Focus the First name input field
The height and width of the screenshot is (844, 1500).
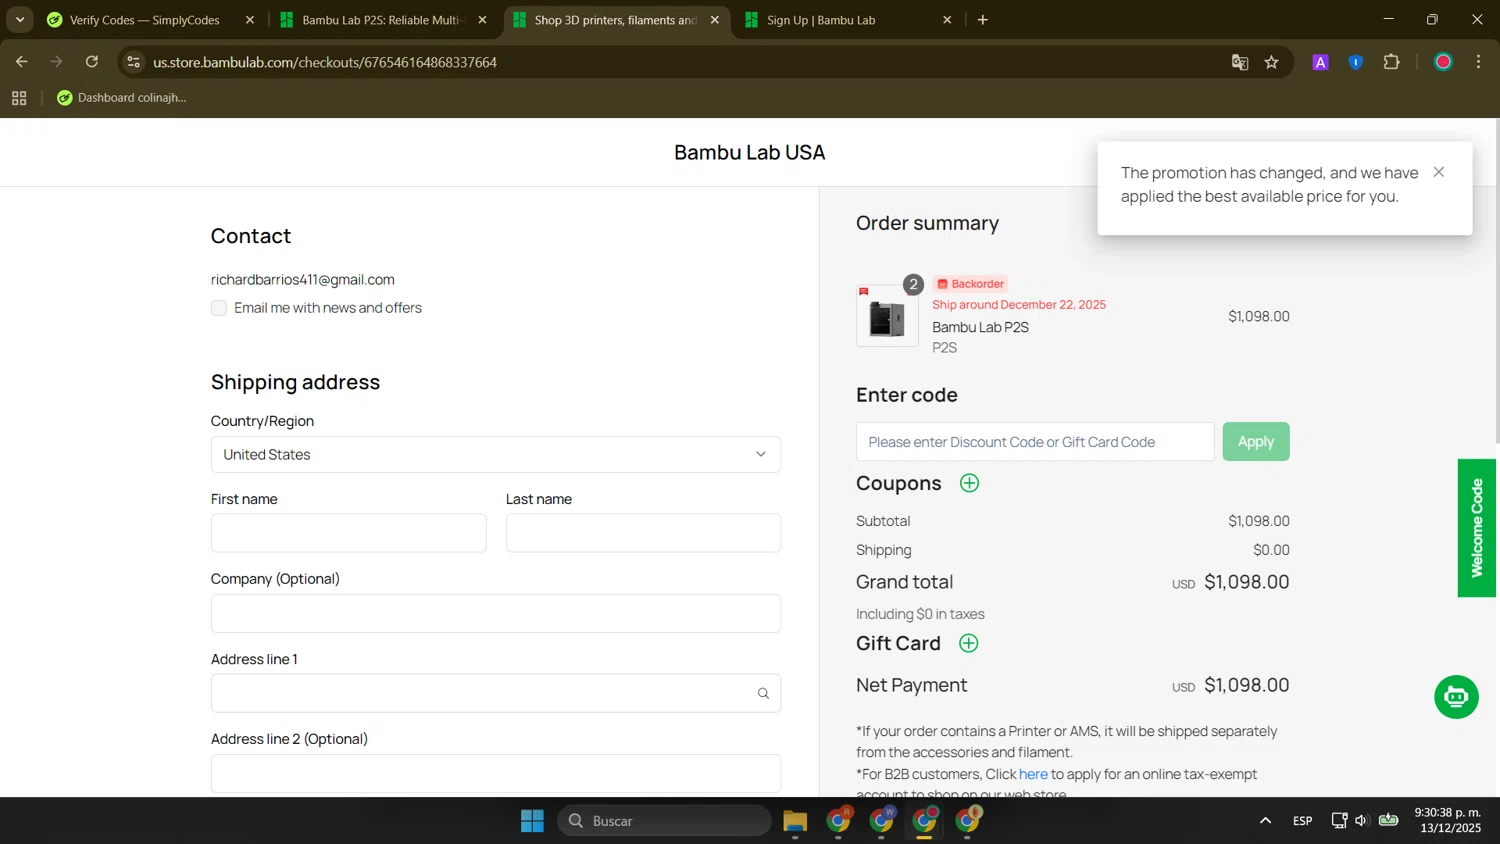[x=348, y=533]
